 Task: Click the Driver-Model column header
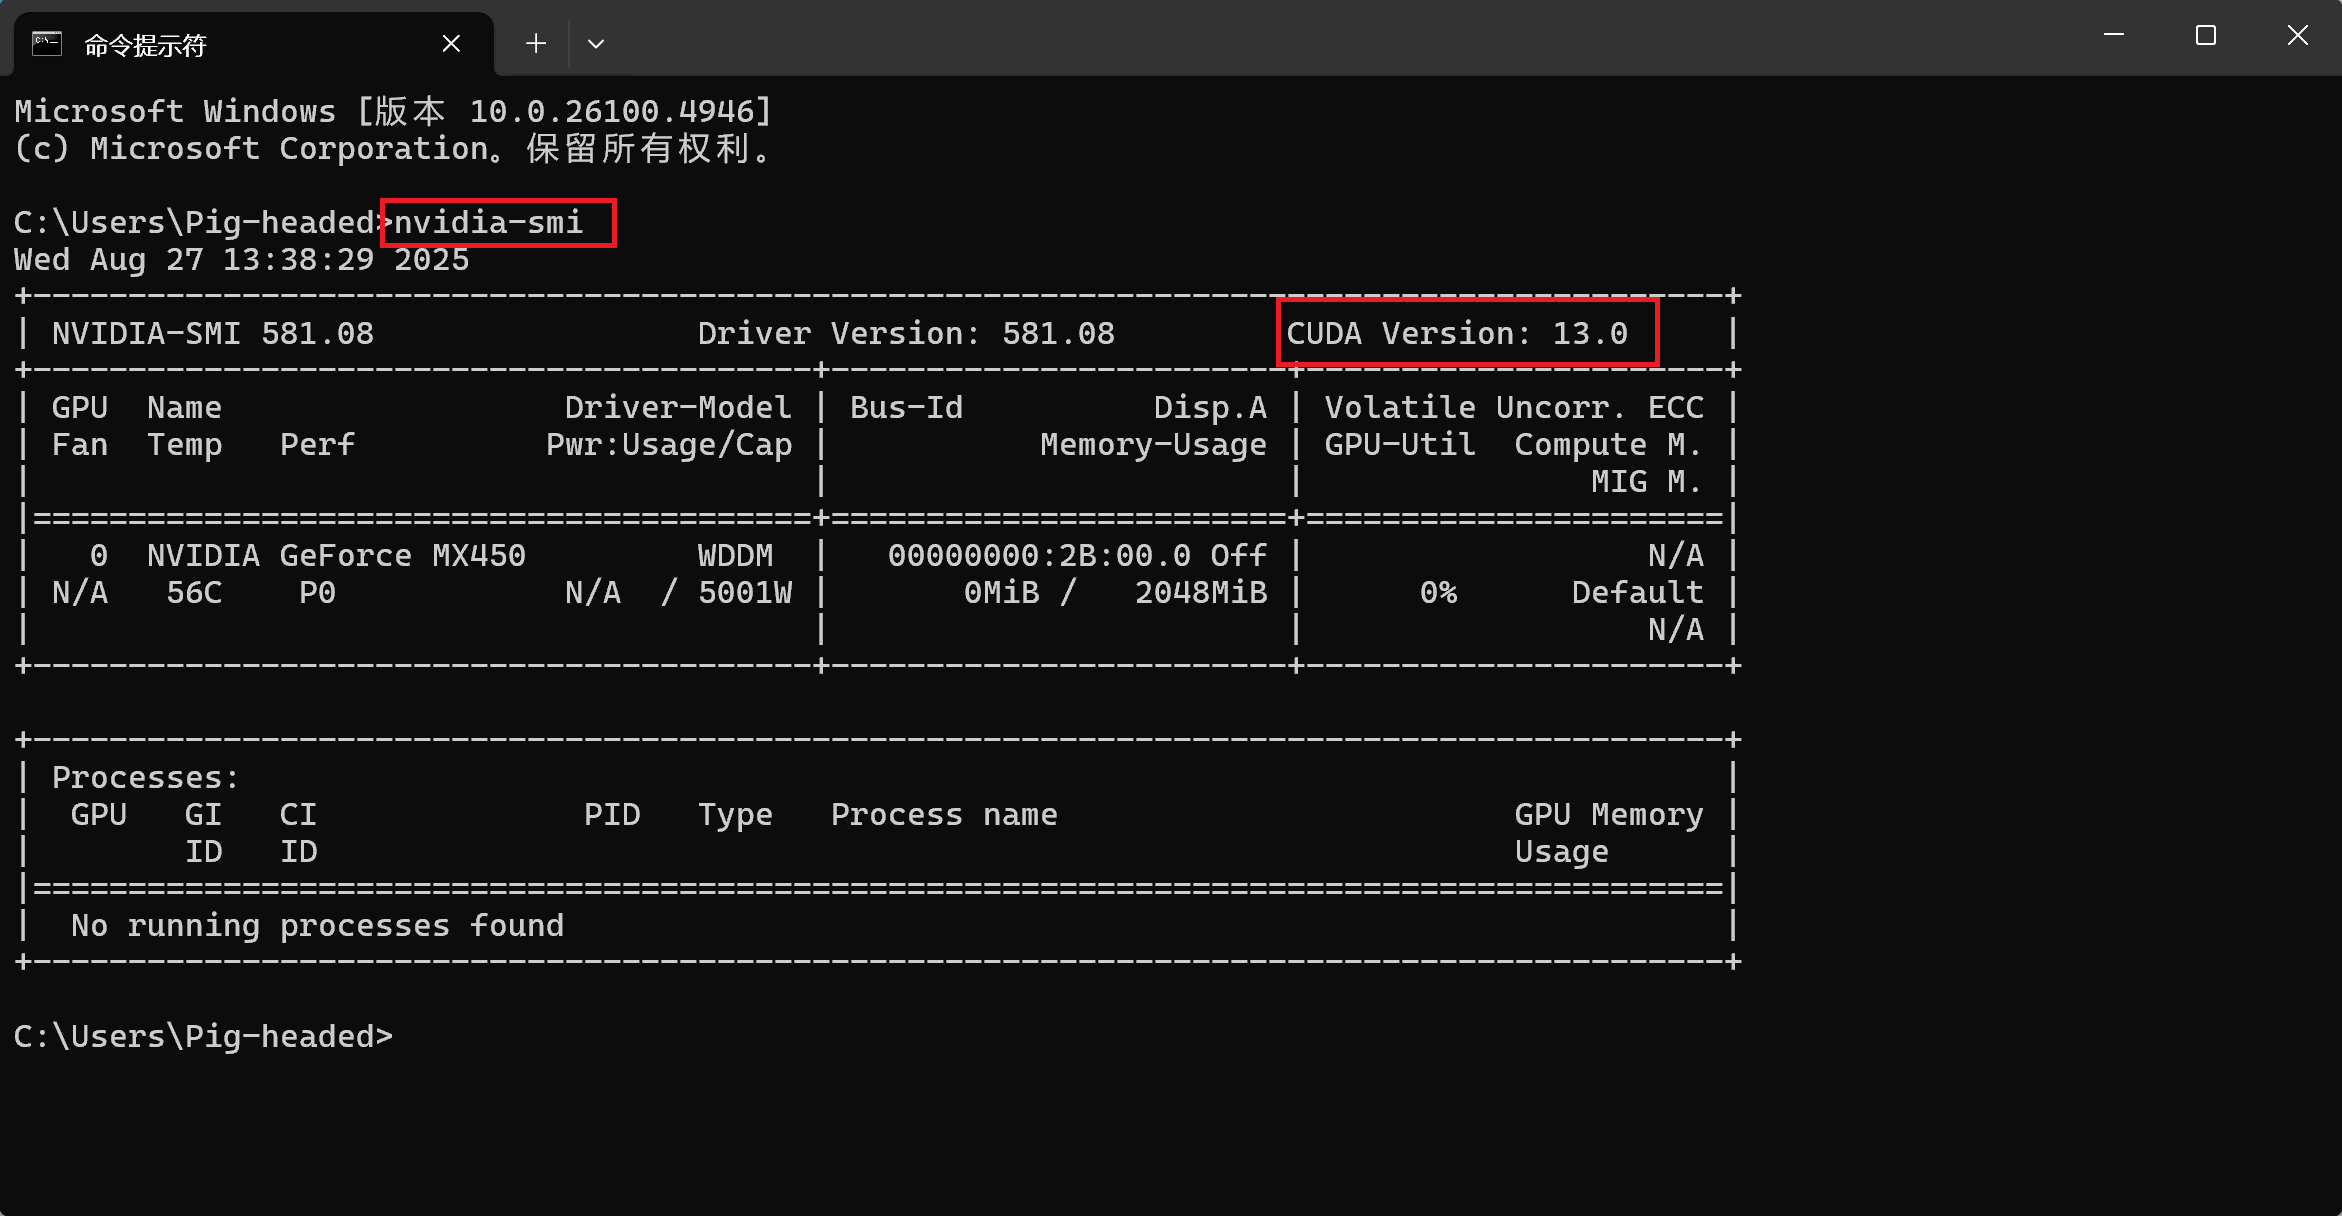(678, 407)
